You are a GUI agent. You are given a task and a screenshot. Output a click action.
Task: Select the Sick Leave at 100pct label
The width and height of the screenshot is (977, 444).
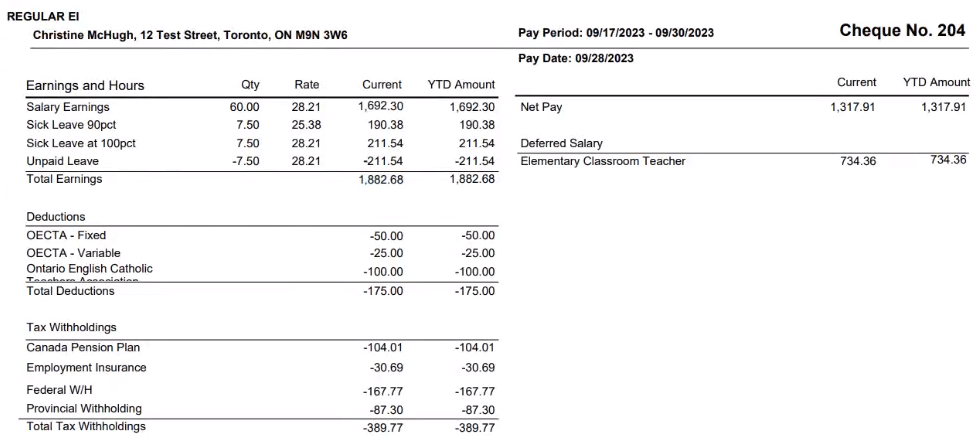tap(80, 143)
